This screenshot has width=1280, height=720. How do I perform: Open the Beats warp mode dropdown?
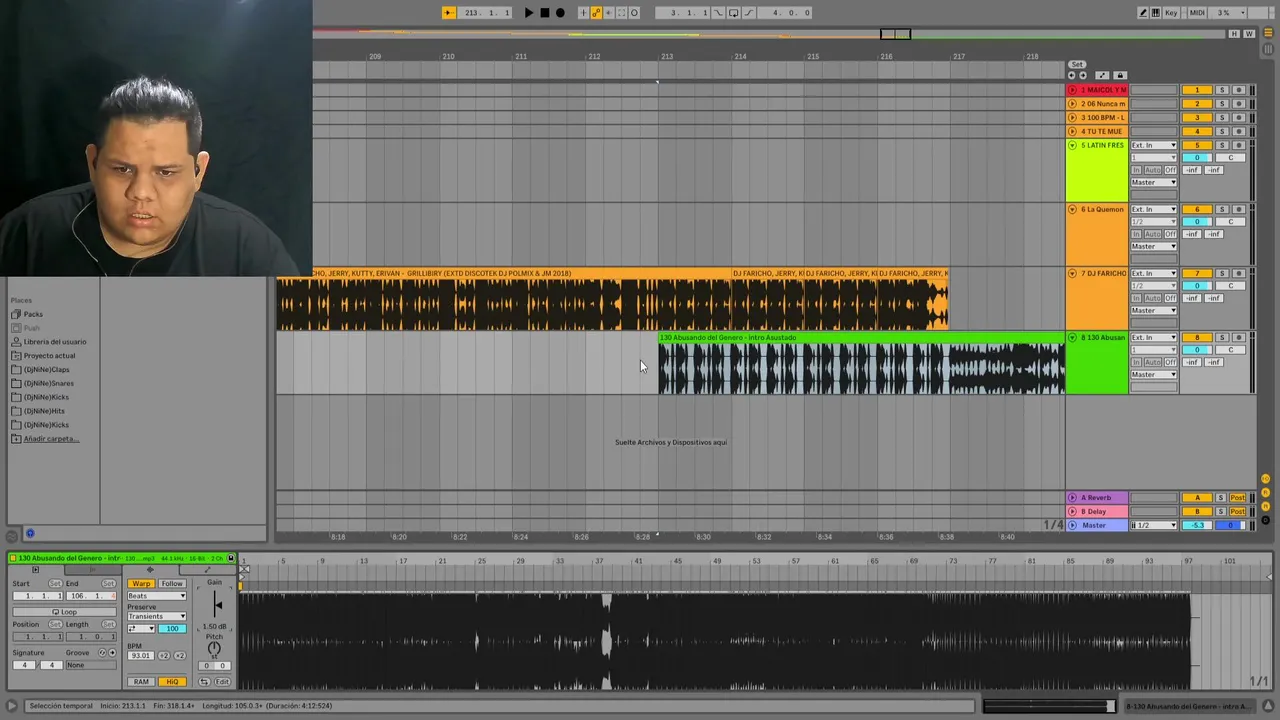point(157,596)
